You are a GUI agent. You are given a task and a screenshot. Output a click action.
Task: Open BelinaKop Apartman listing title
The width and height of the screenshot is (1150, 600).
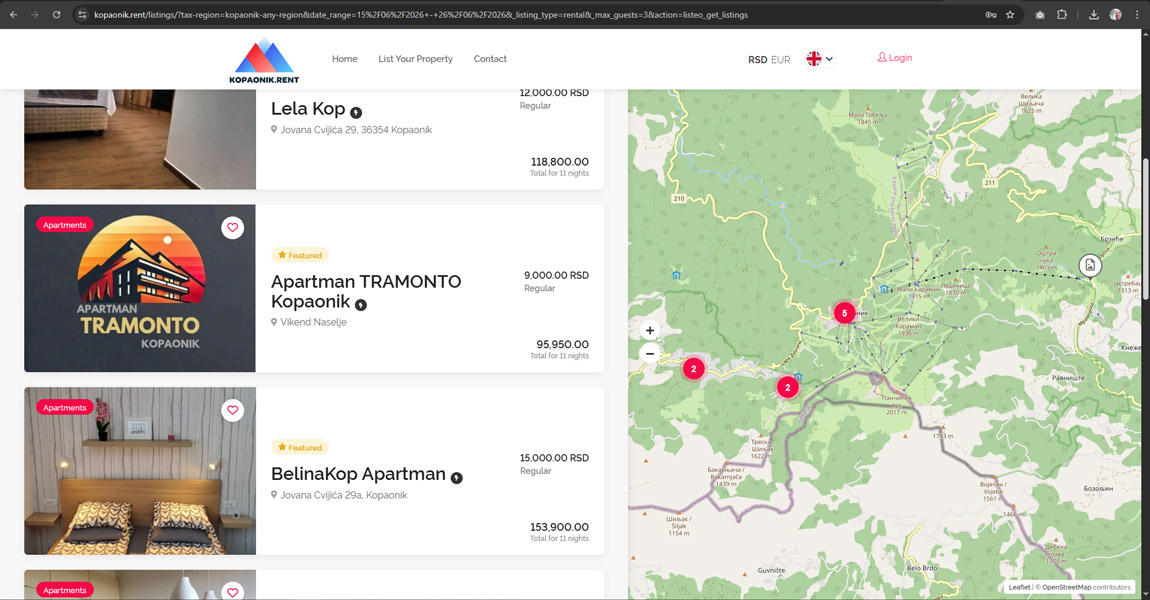pos(358,474)
